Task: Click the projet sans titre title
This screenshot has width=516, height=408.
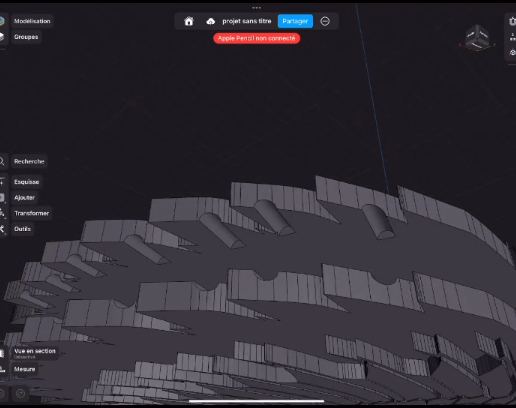Action: coord(247,21)
